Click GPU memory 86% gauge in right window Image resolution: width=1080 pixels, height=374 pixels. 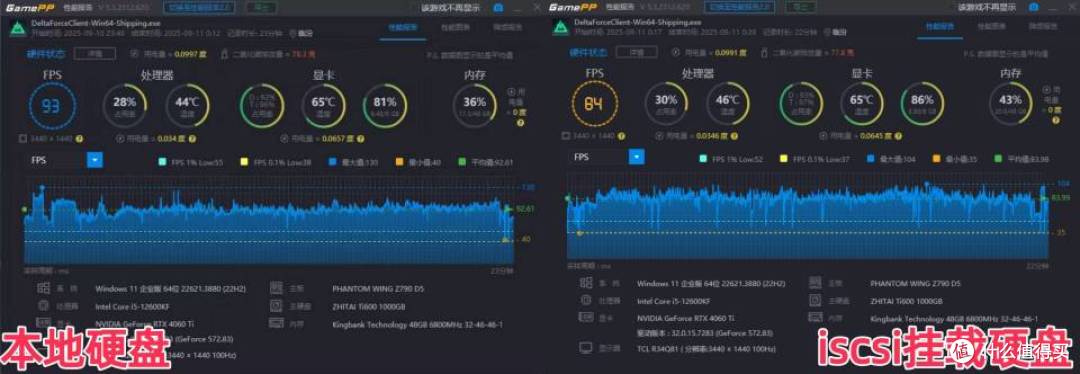921,103
